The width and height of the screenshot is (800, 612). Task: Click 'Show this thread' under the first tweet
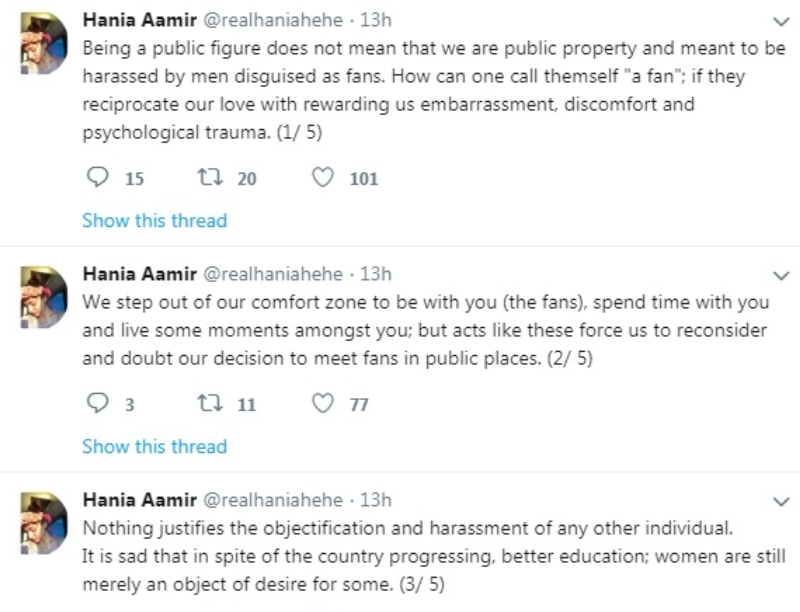coord(154,220)
